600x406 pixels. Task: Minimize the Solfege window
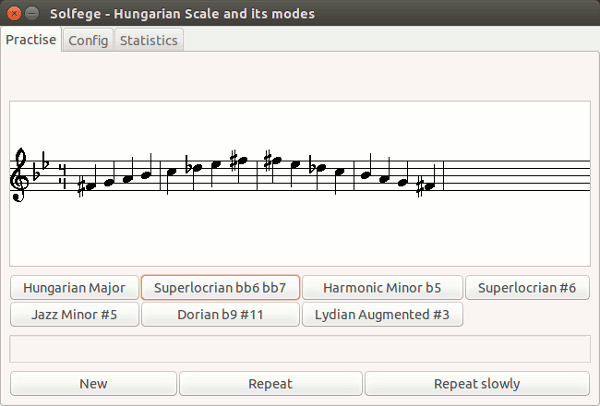(x=32, y=13)
